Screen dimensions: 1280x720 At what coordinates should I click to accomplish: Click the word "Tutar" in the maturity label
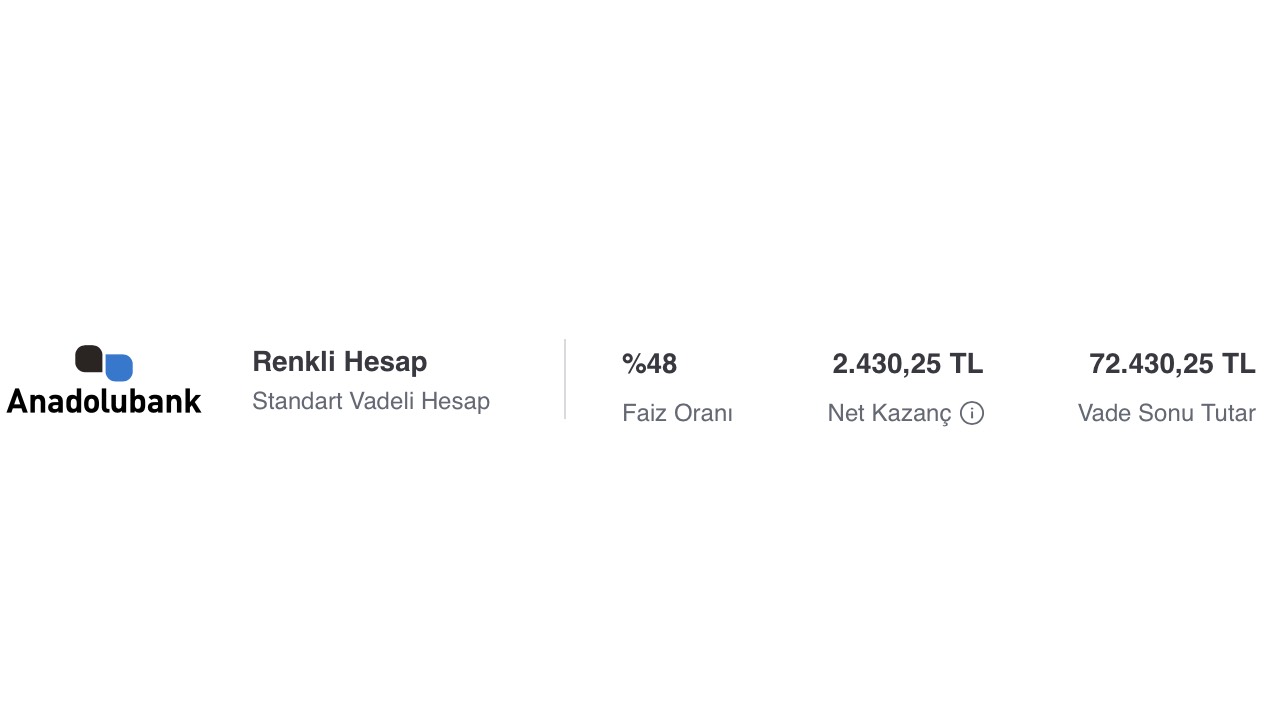click(1227, 413)
